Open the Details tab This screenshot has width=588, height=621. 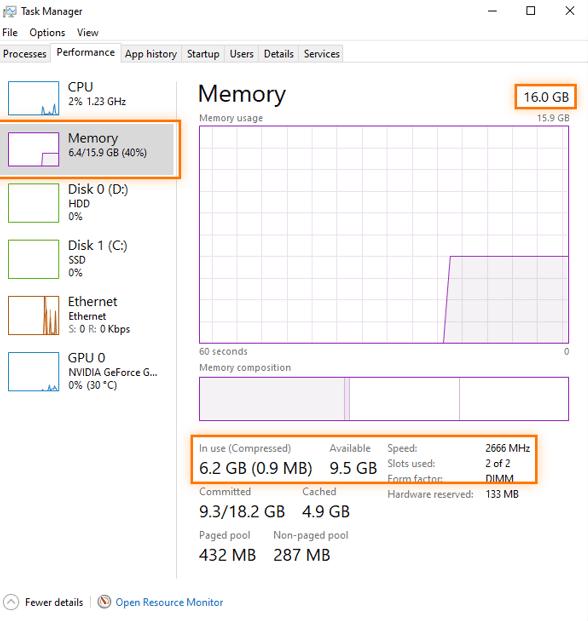click(x=279, y=54)
